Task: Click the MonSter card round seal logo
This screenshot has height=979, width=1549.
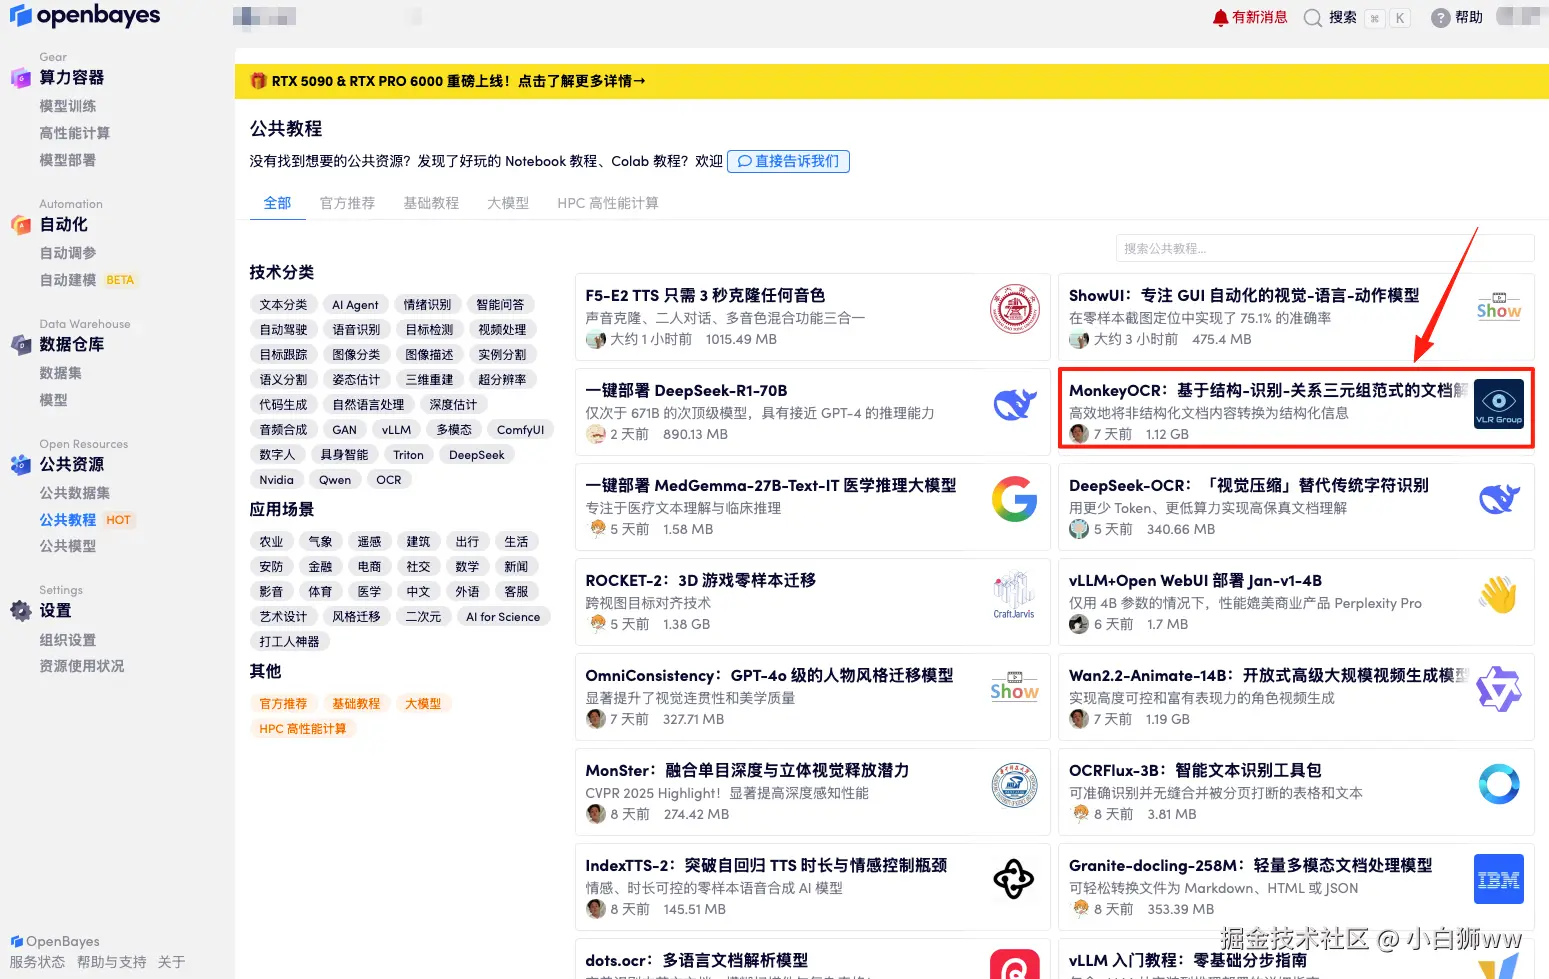Action: tap(1014, 784)
